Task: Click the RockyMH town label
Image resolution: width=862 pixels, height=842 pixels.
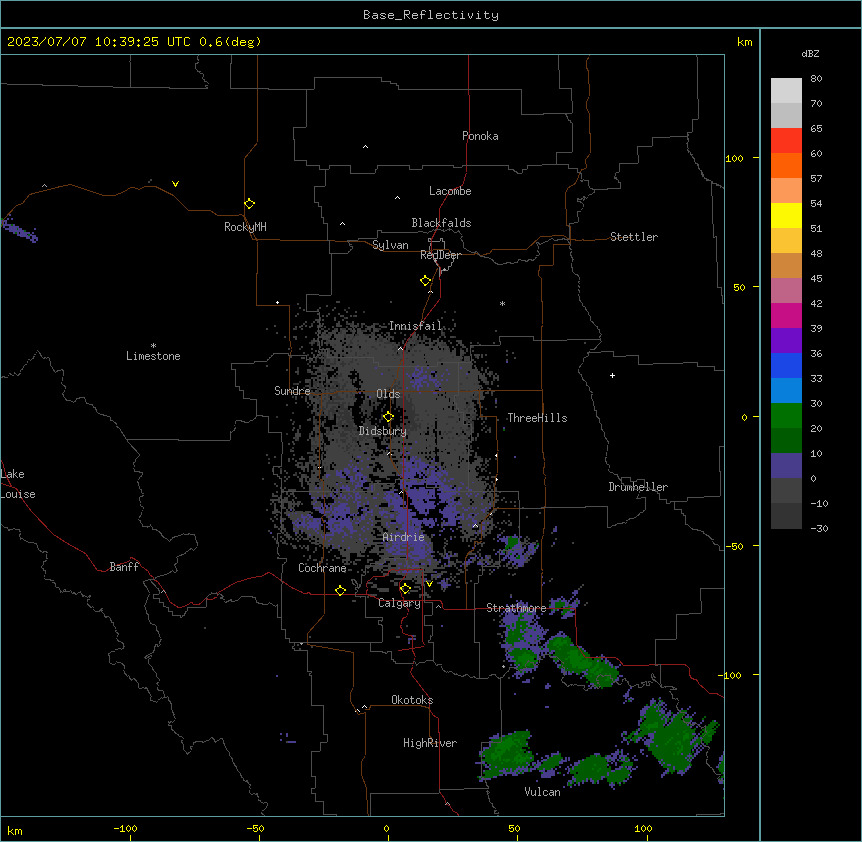Action: [245, 227]
